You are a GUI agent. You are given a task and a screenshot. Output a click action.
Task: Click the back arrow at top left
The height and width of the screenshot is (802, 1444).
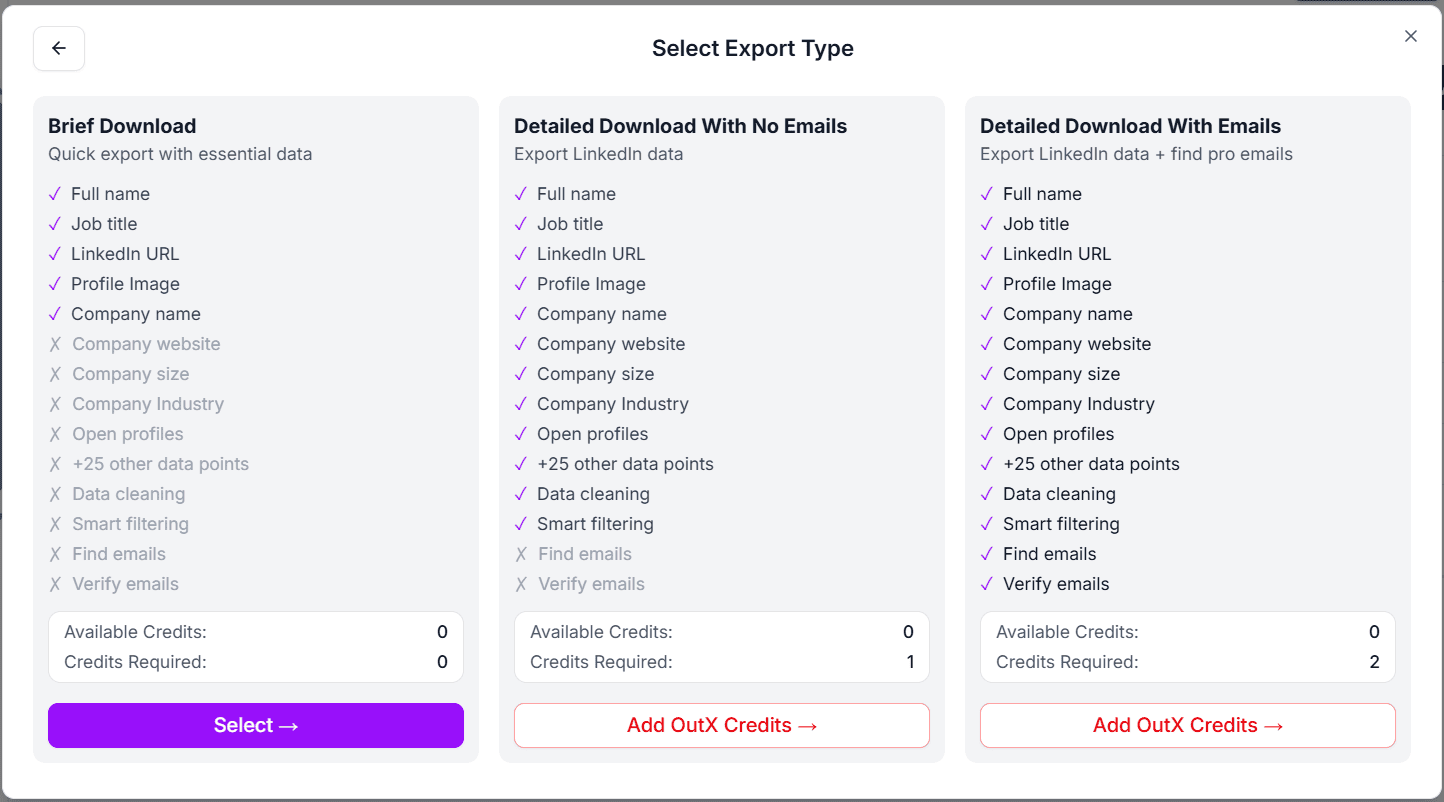pyautogui.click(x=58, y=48)
